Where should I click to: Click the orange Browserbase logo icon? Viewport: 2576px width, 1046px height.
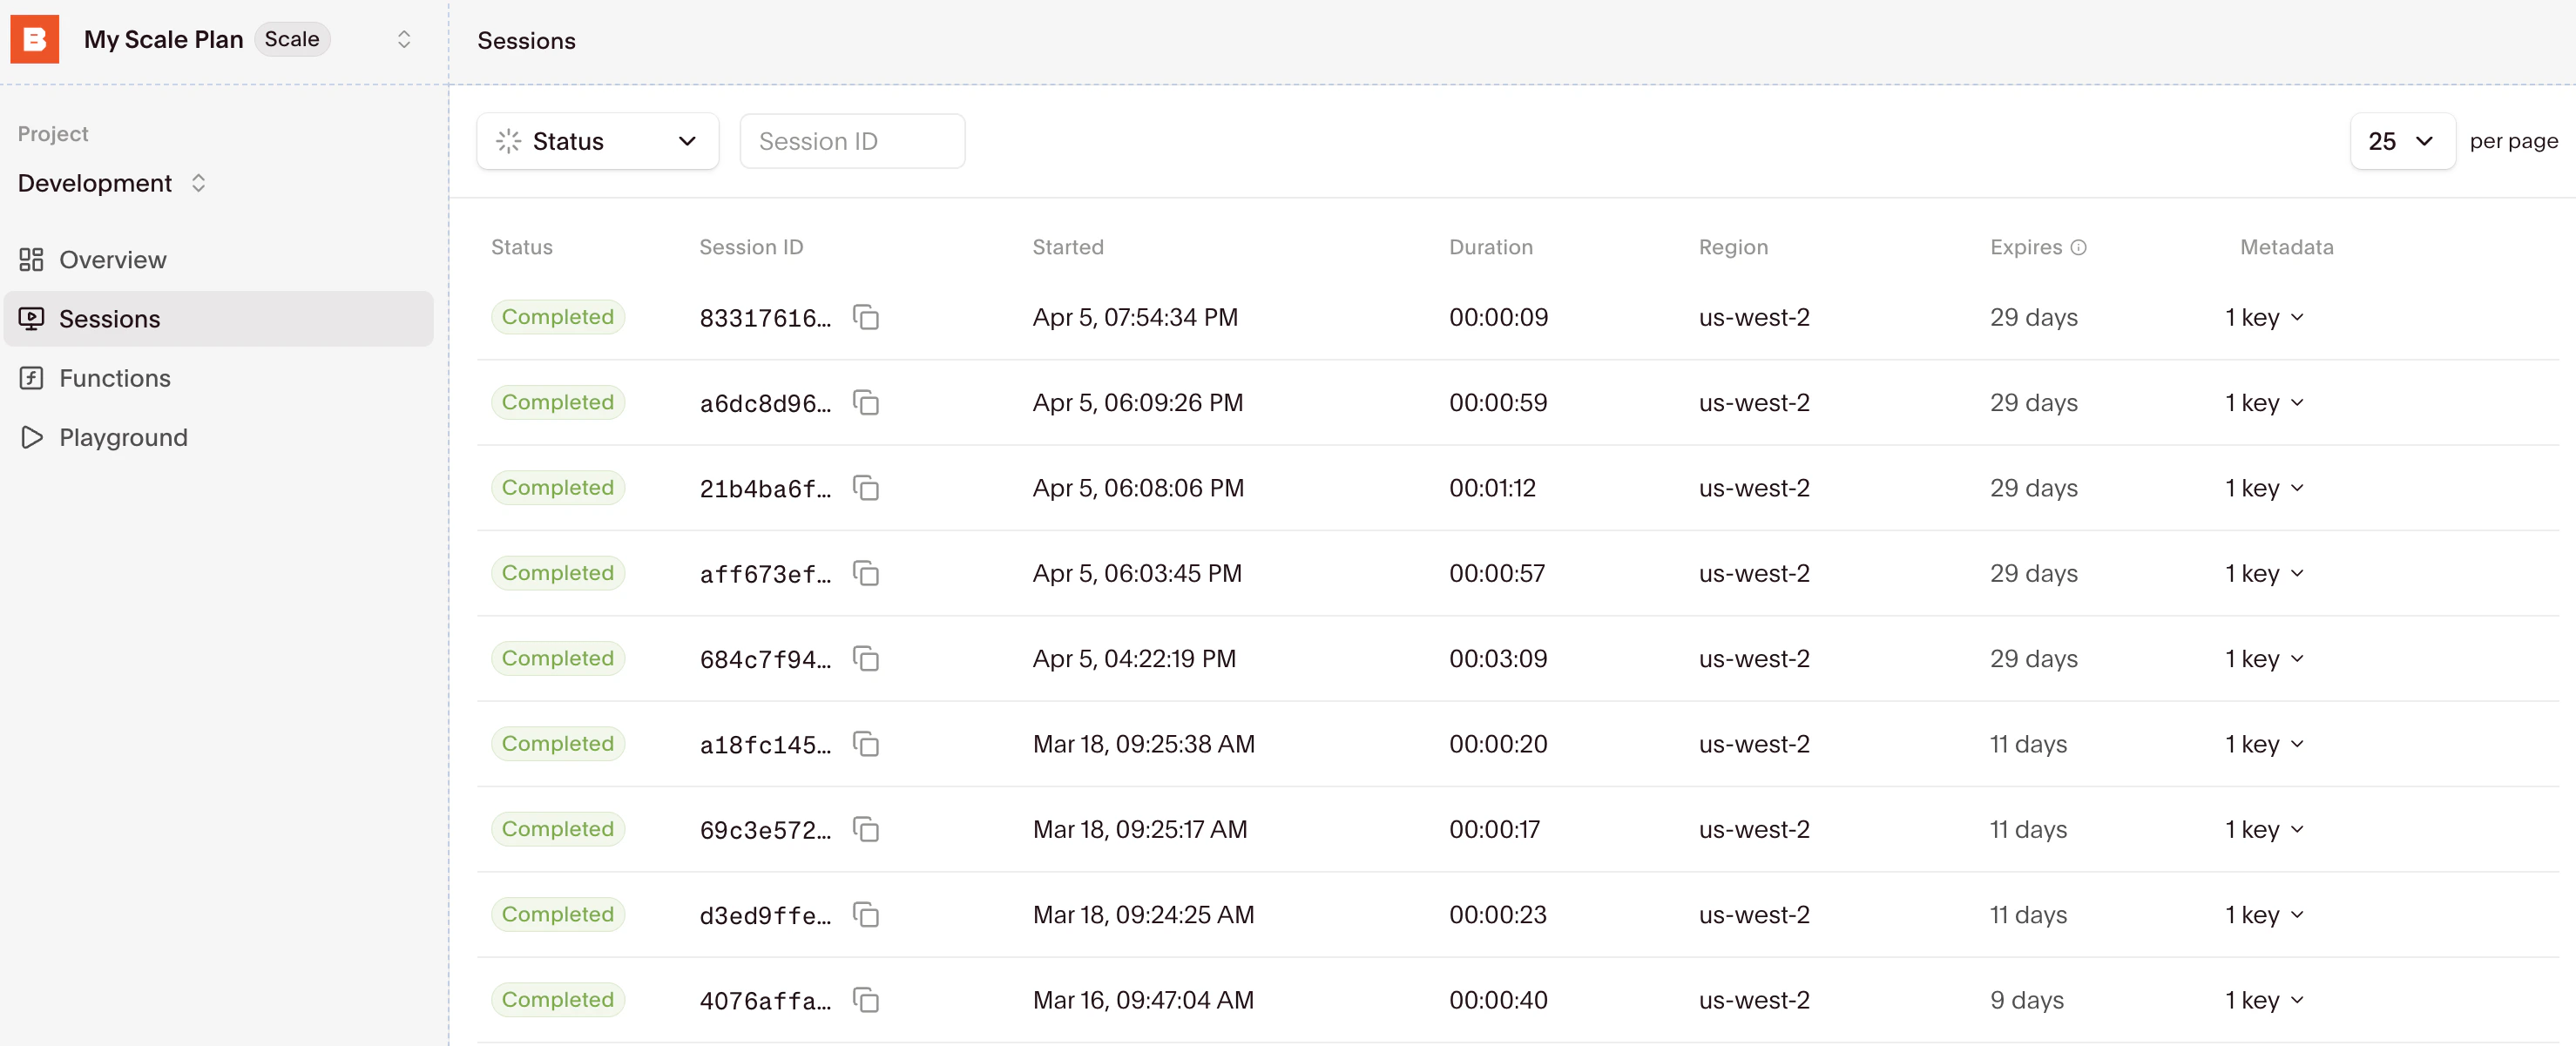click(x=34, y=39)
